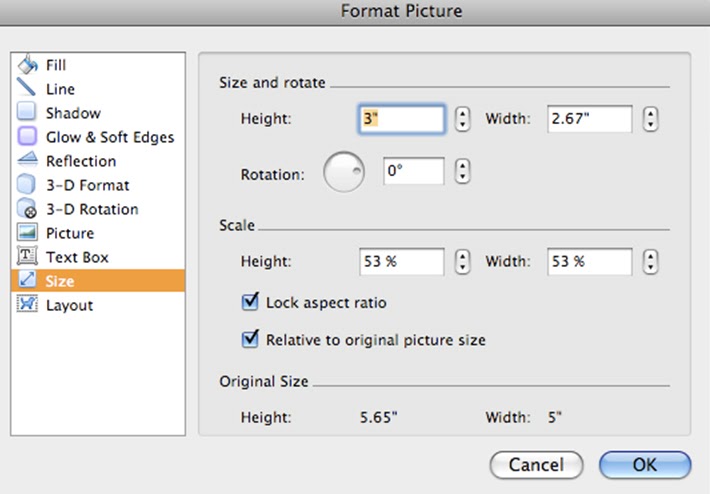Open the Picture category
The width and height of the screenshot is (710, 494).
tap(69, 233)
